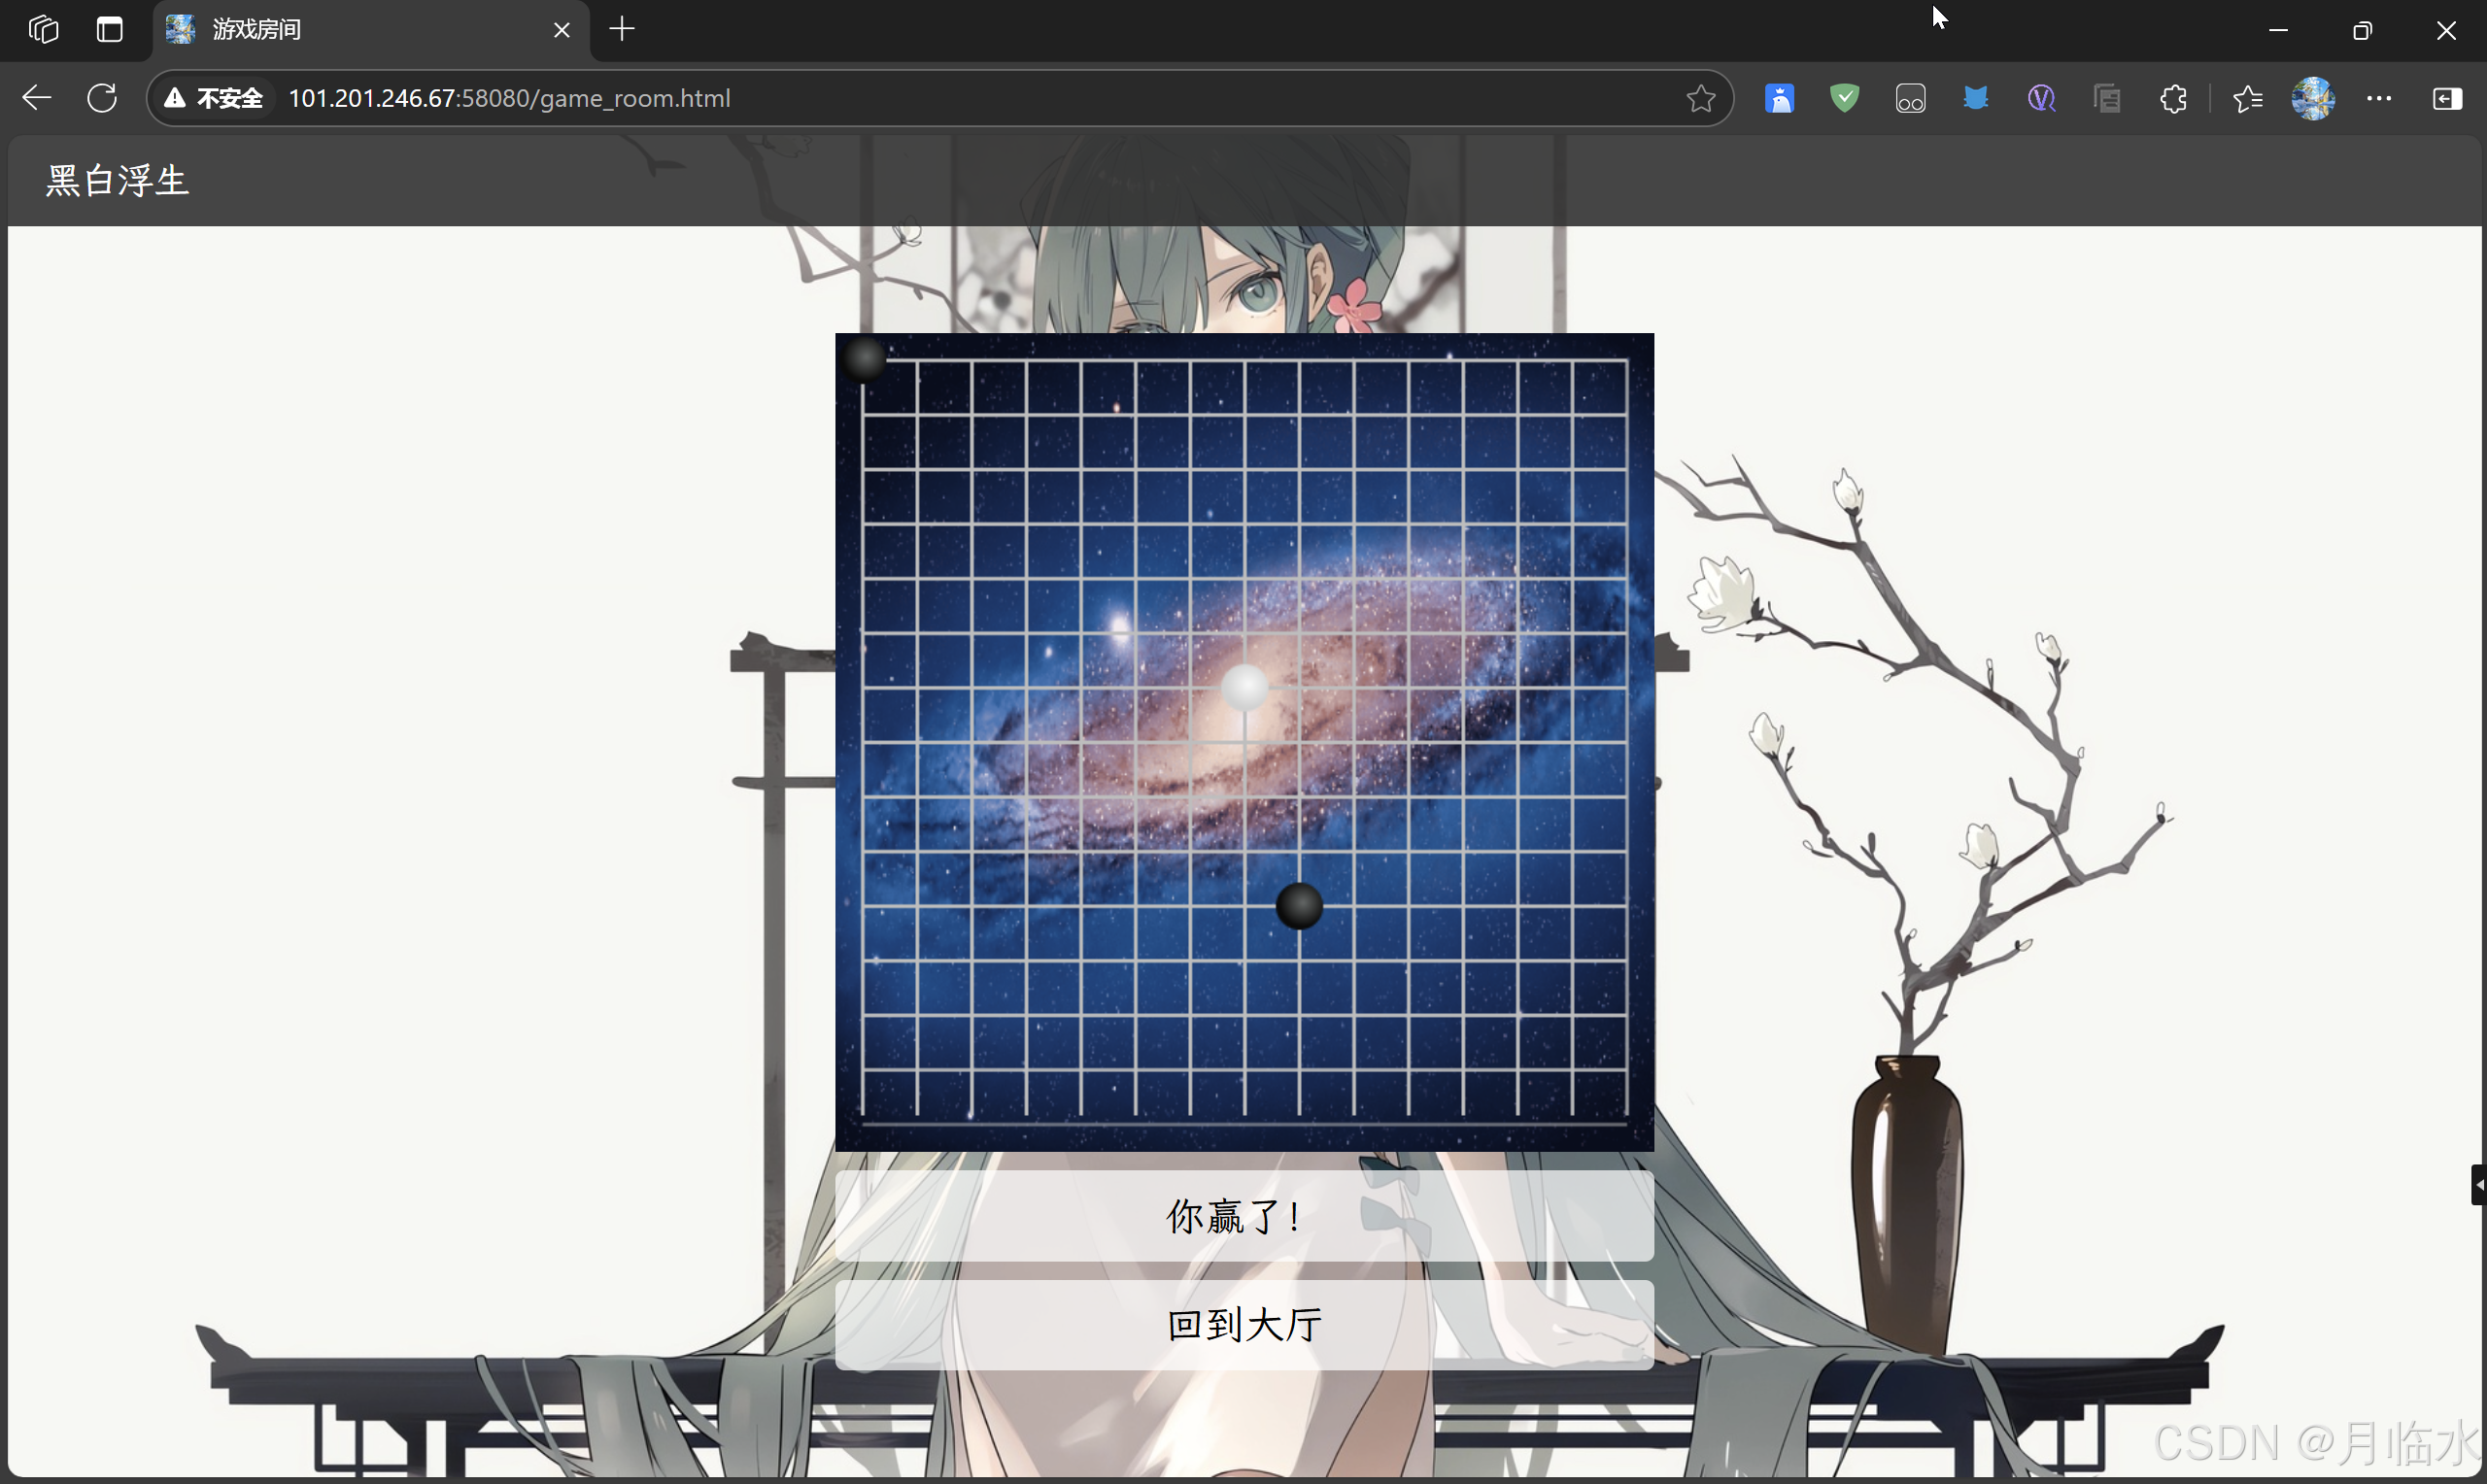Click the white stone on the board
Viewport: 2487px width, 1484px height.
(x=1244, y=687)
